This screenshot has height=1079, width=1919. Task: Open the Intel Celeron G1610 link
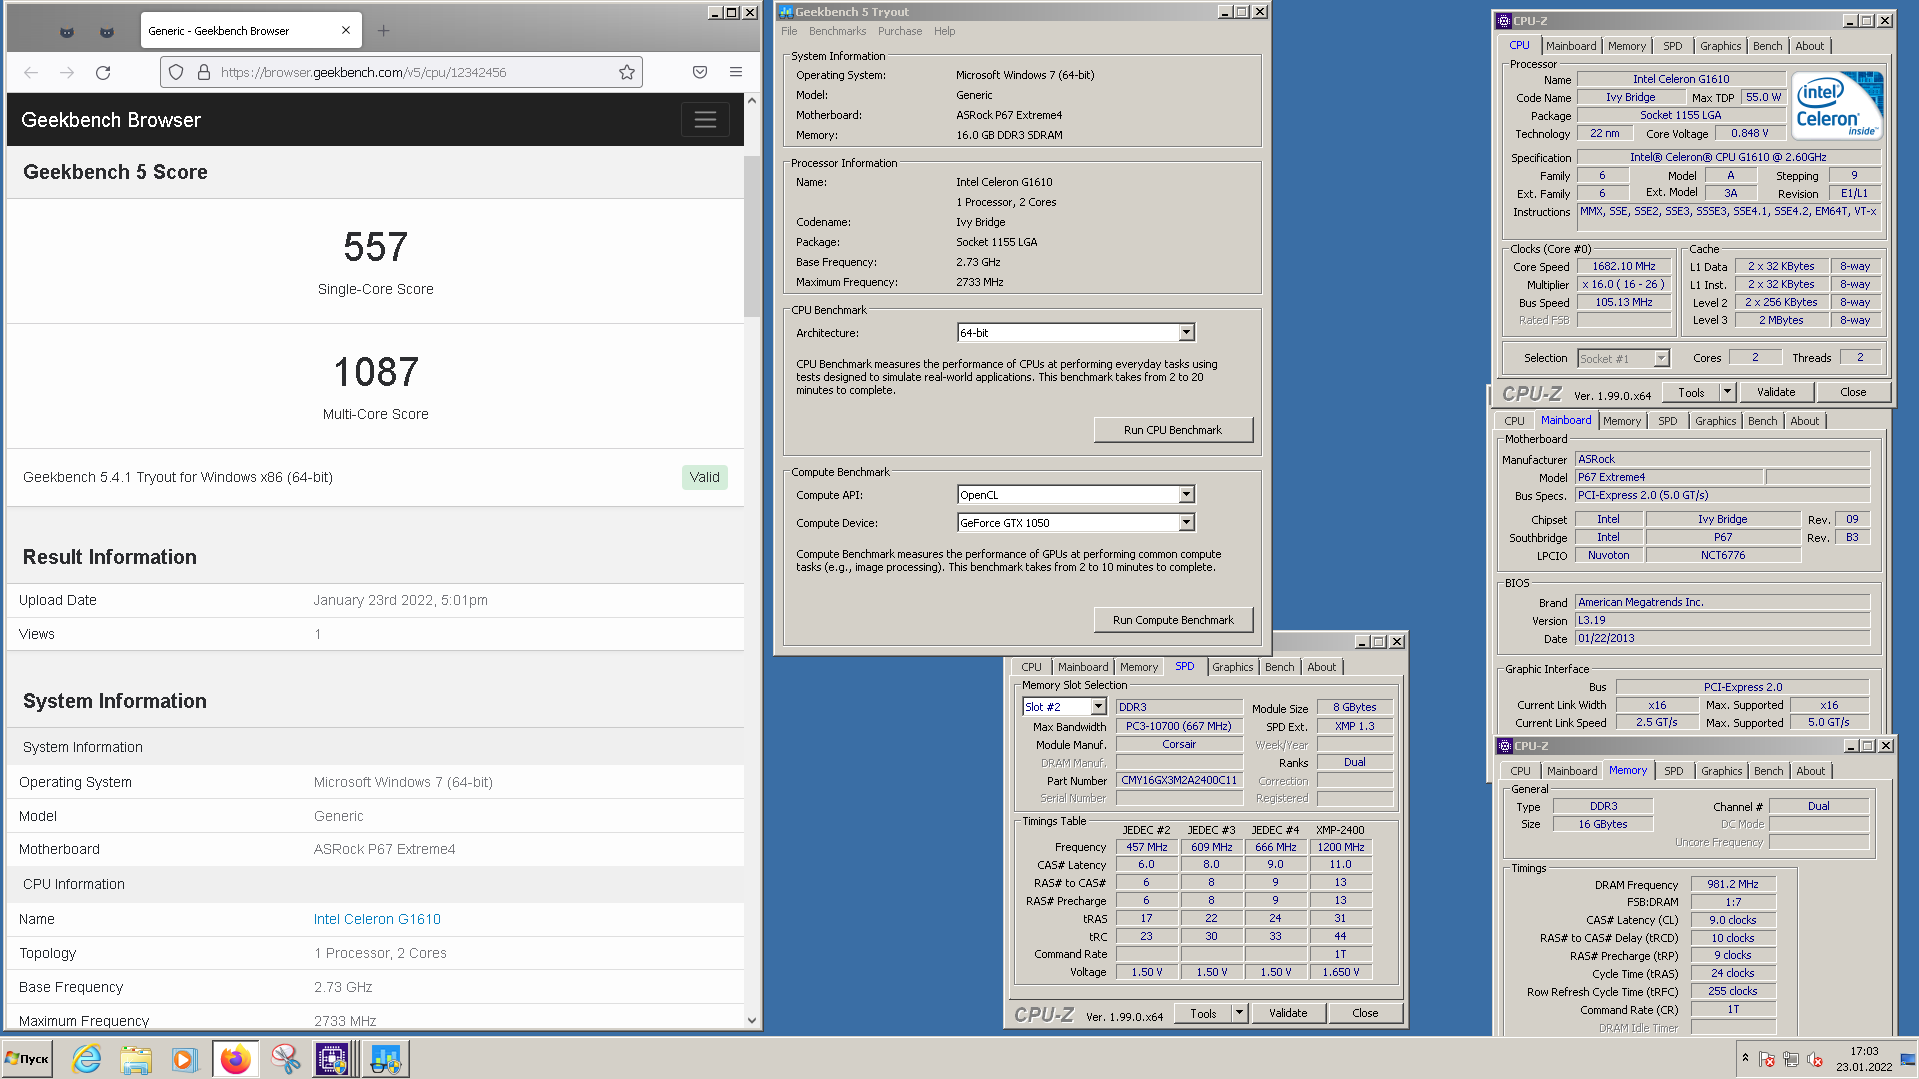pos(377,919)
